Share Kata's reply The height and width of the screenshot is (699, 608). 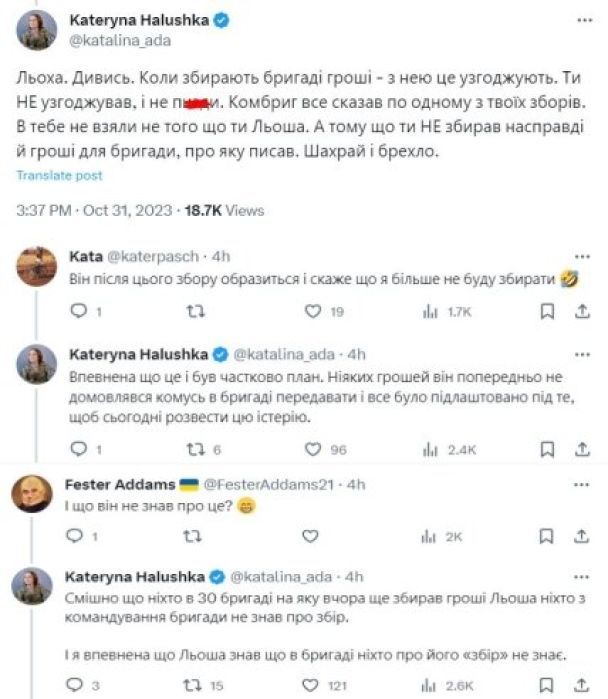583,312
